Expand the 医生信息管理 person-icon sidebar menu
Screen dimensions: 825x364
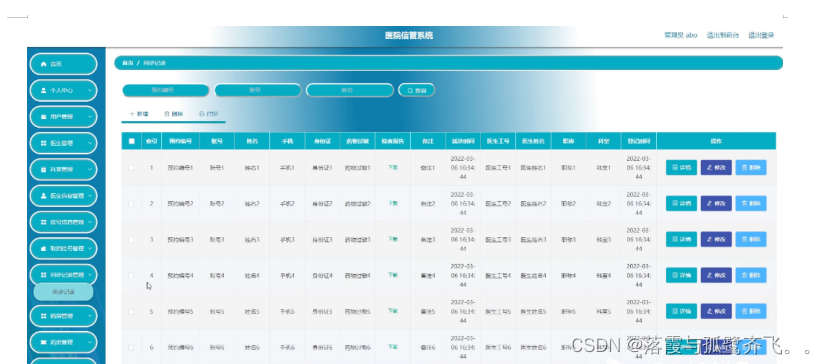[x=64, y=196]
